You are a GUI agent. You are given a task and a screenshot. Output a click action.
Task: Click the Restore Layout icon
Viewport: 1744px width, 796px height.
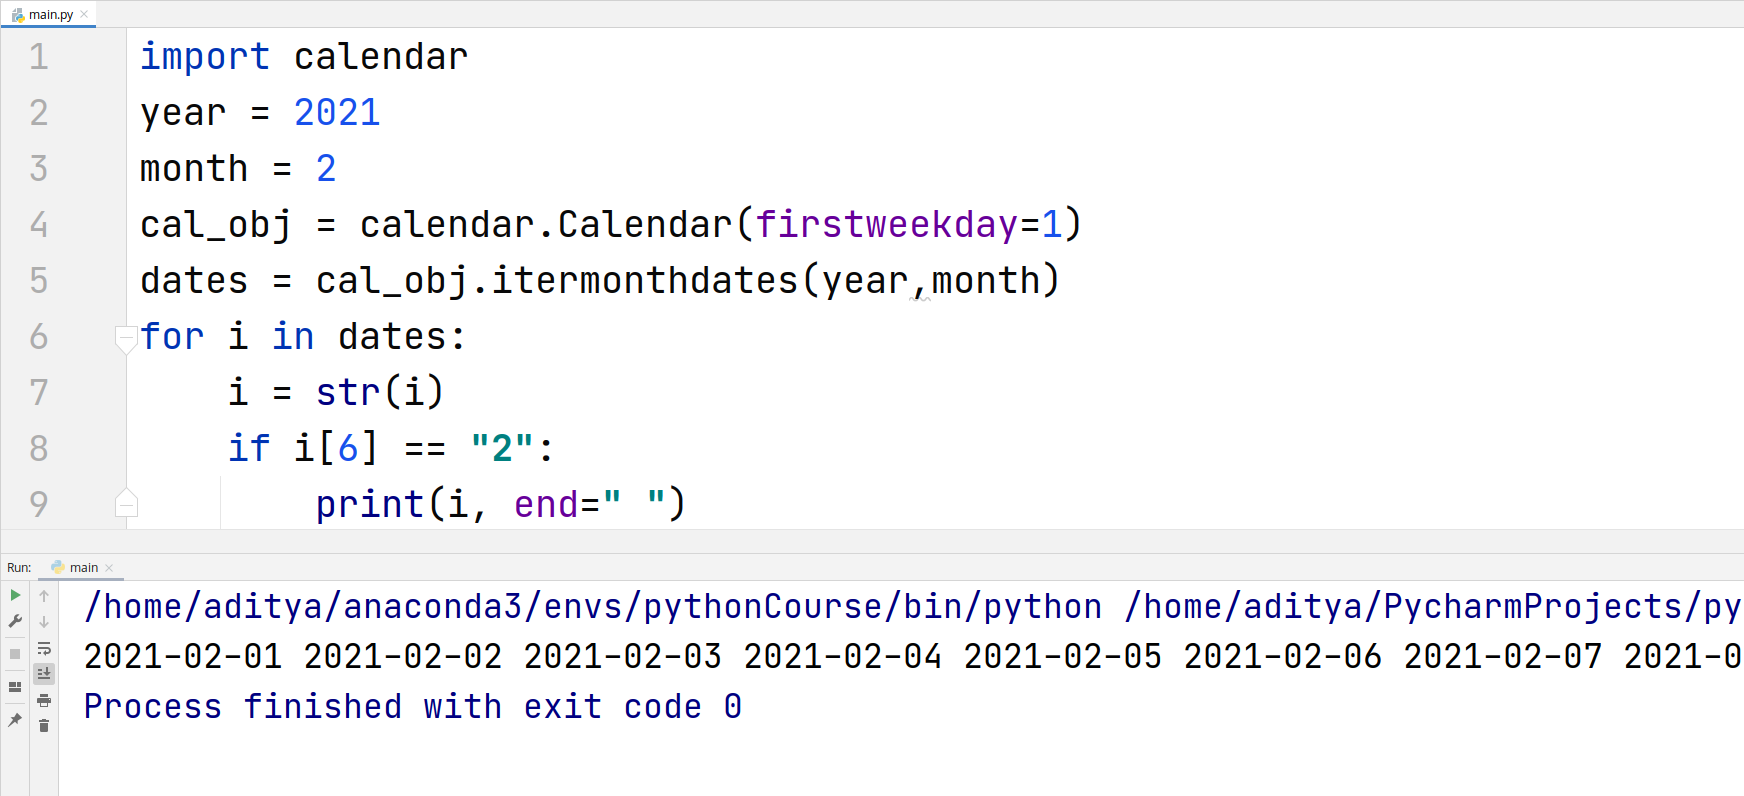14,686
